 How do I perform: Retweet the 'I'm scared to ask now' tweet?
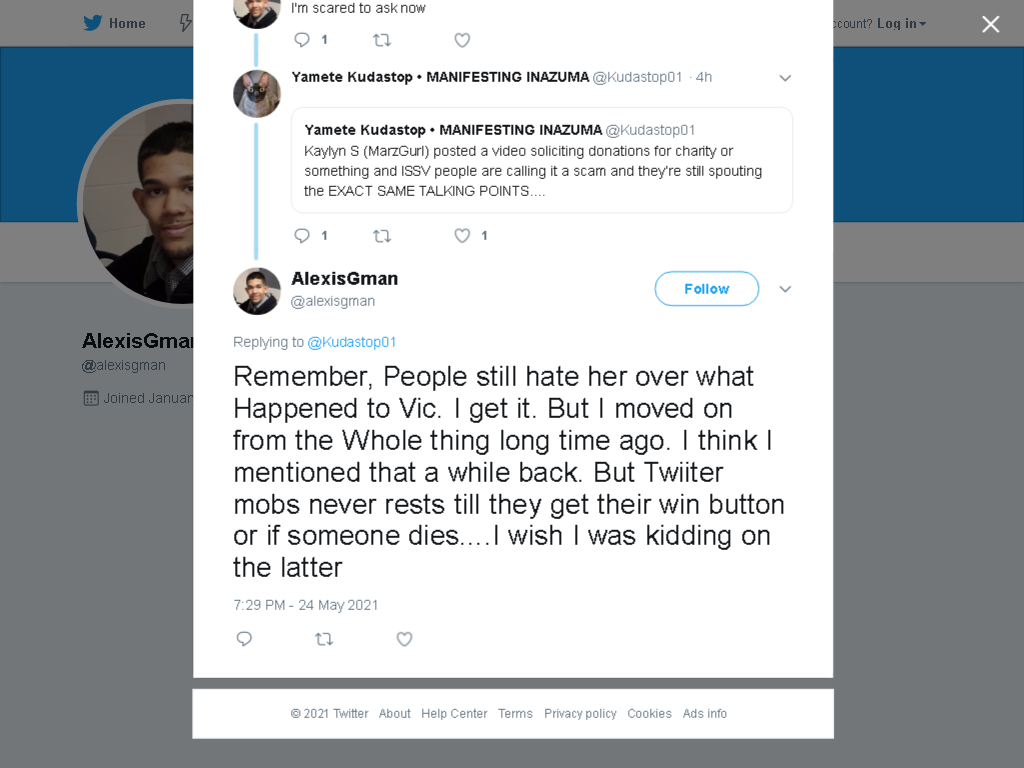point(382,40)
